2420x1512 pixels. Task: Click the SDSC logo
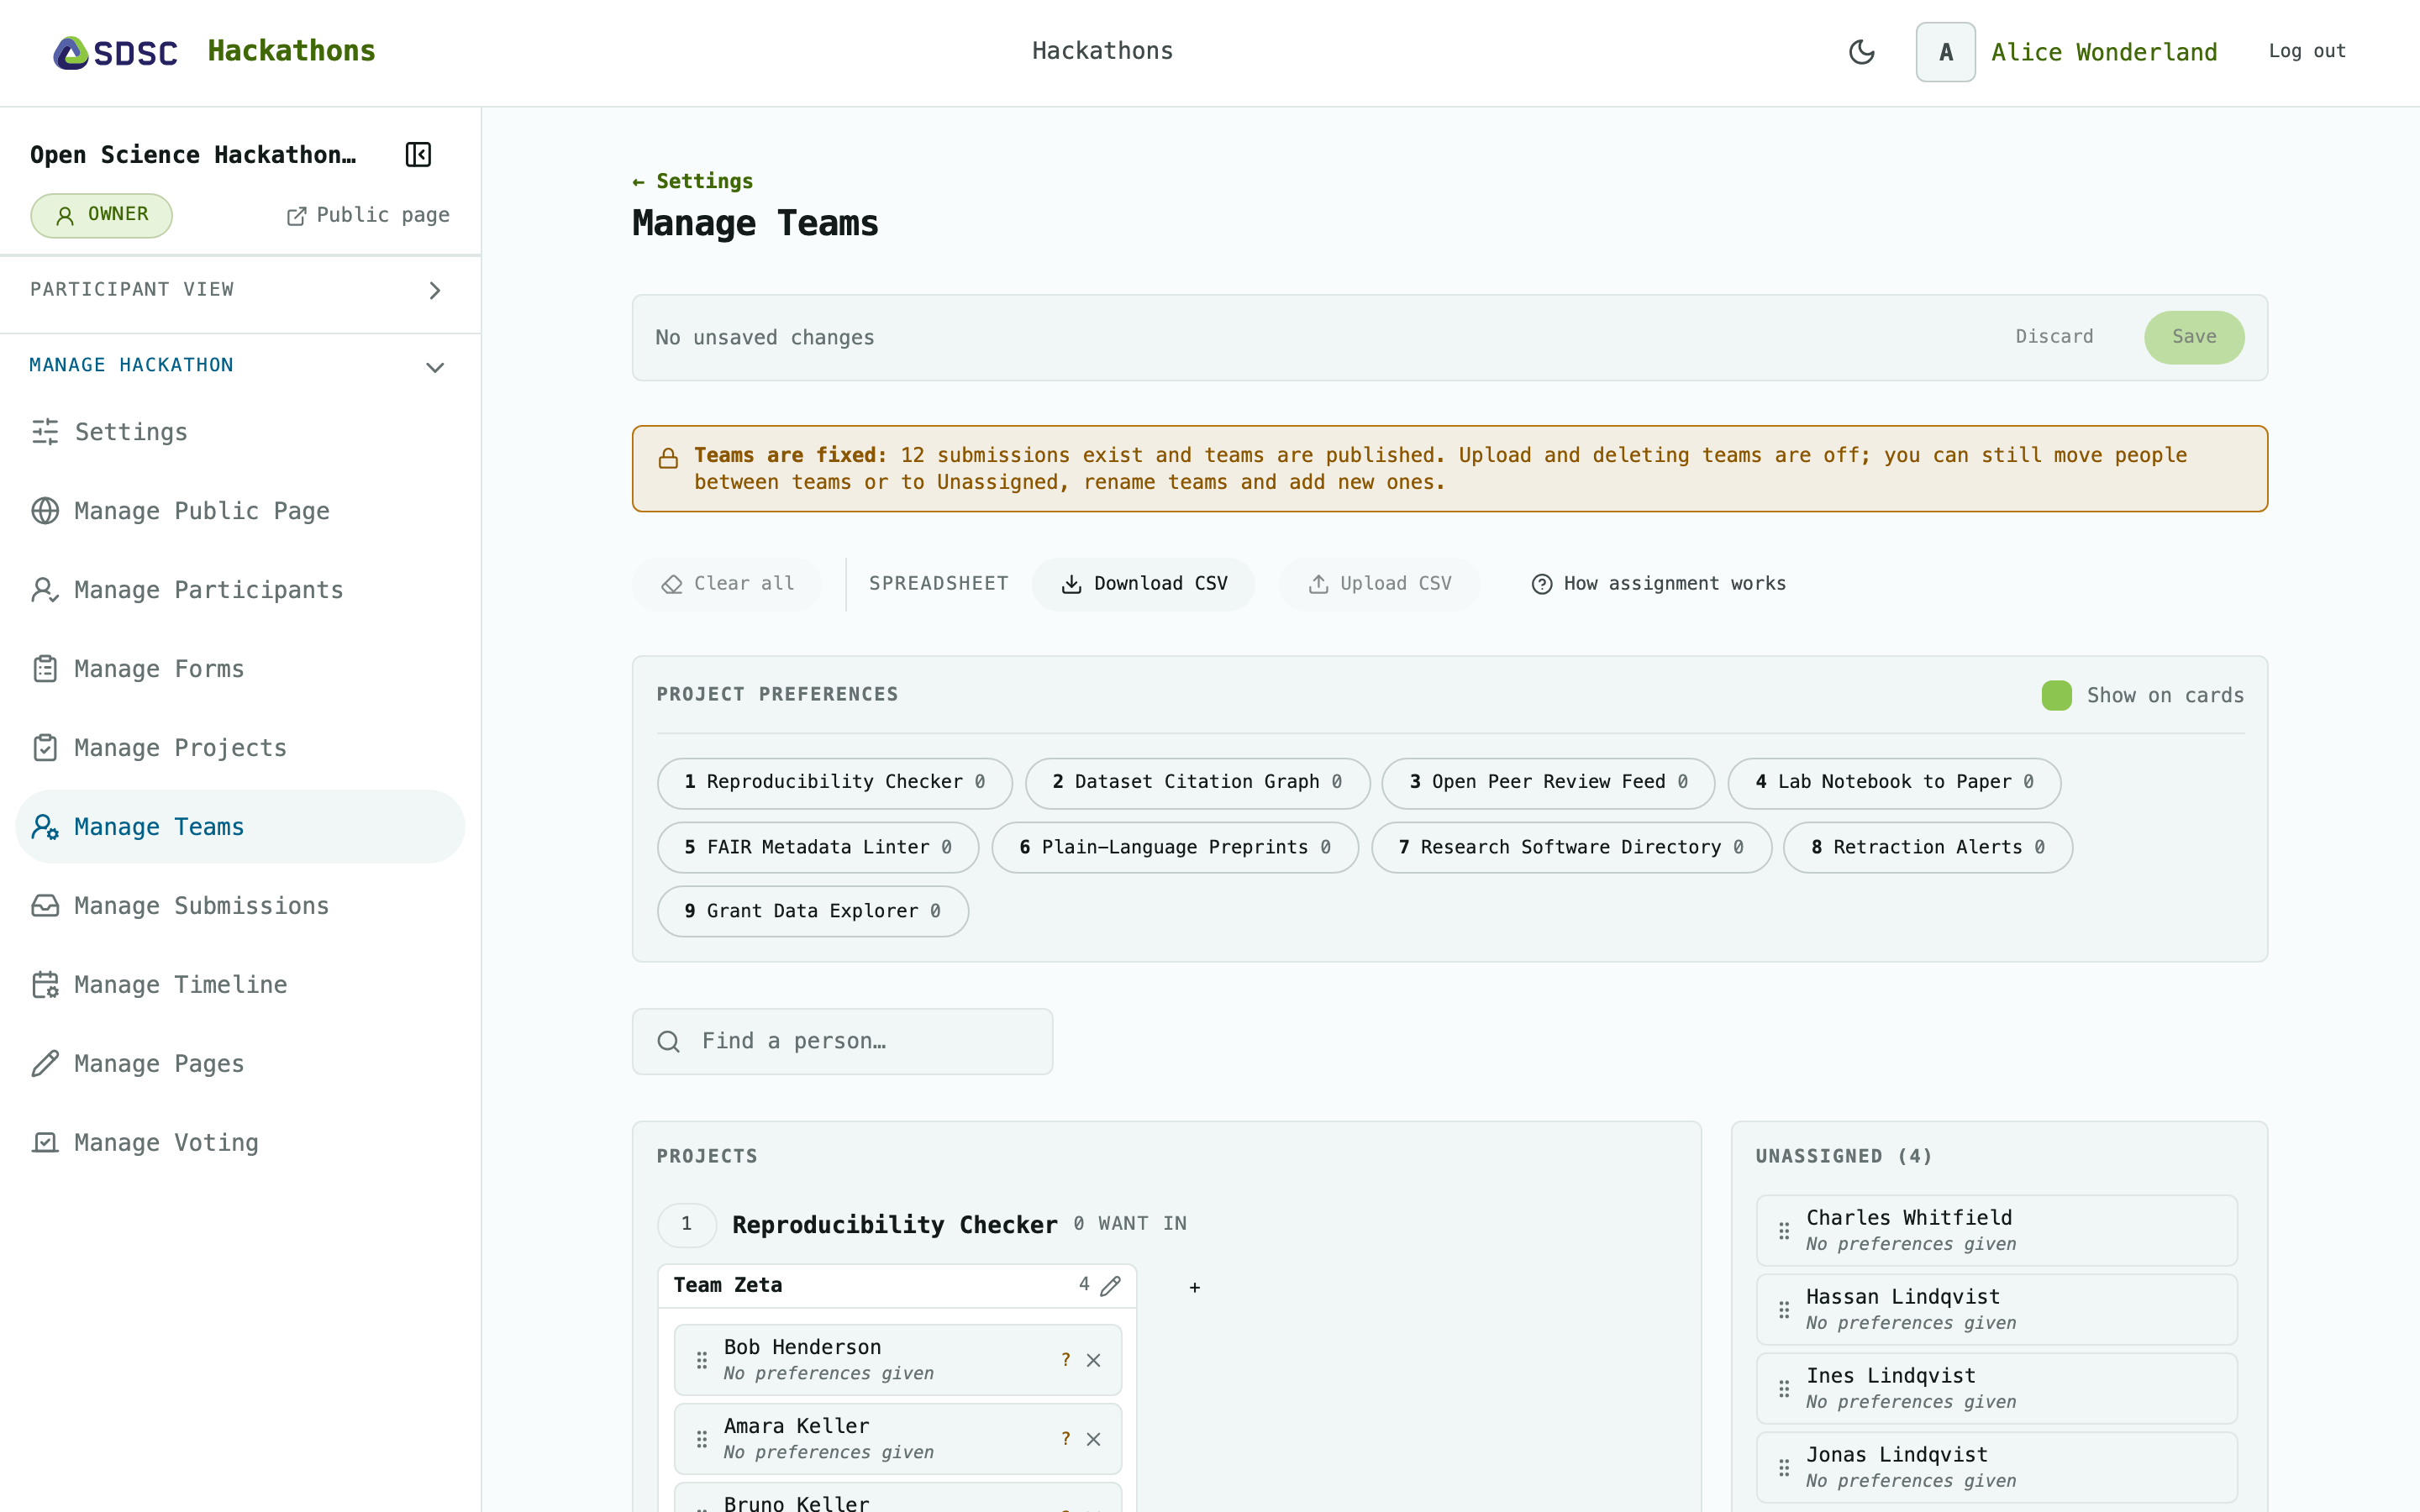tap(115, 52)
